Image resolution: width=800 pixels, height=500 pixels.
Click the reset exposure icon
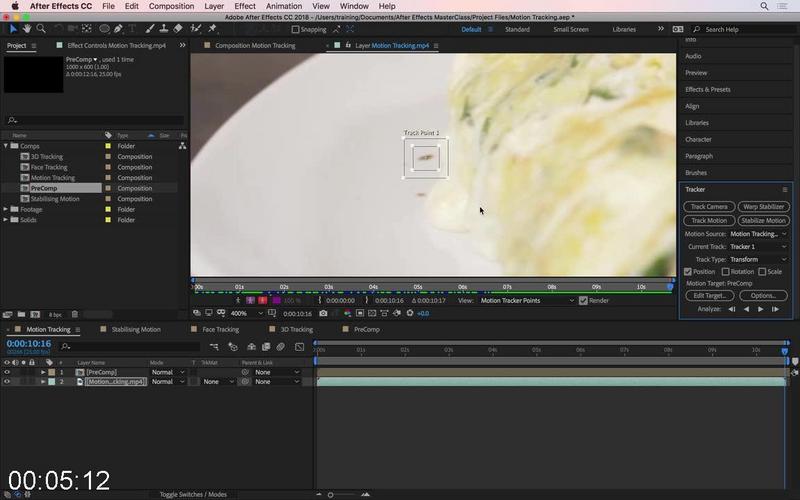click(x=410, y=313)
